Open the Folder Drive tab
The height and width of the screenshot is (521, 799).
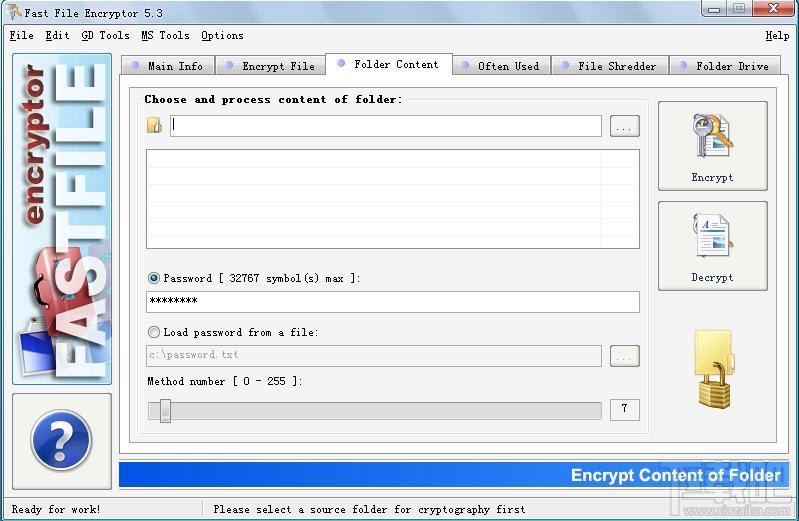pyautogui.click(x=725, y=66)
